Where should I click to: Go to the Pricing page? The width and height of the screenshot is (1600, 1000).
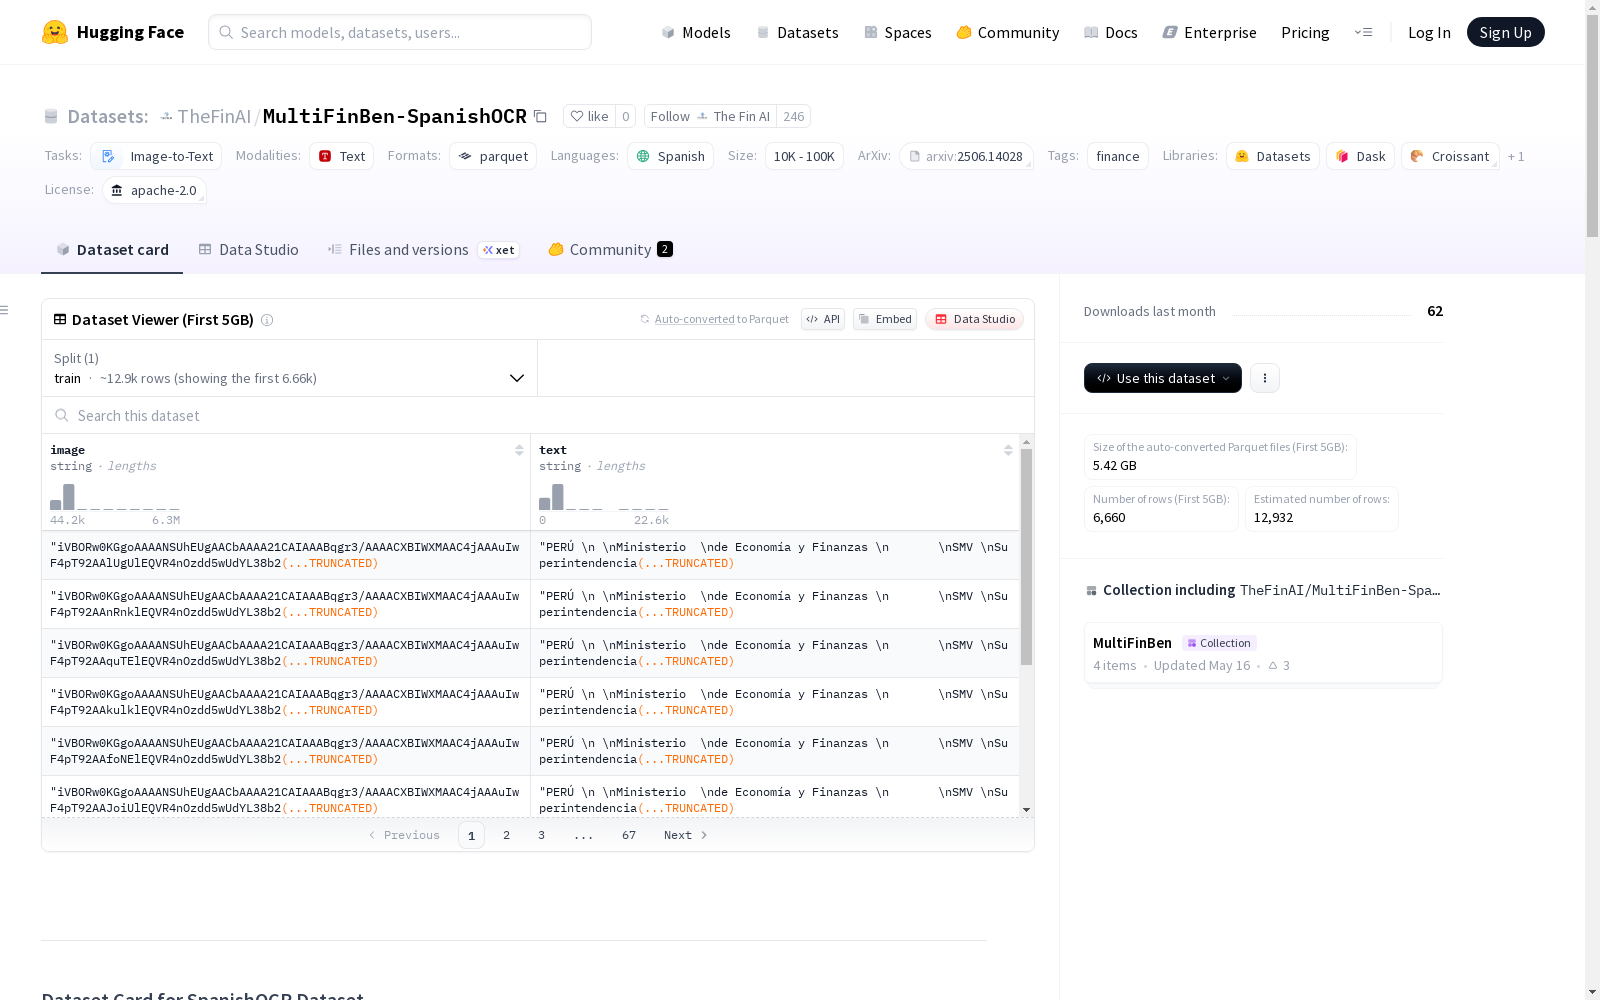[1305, 32]
